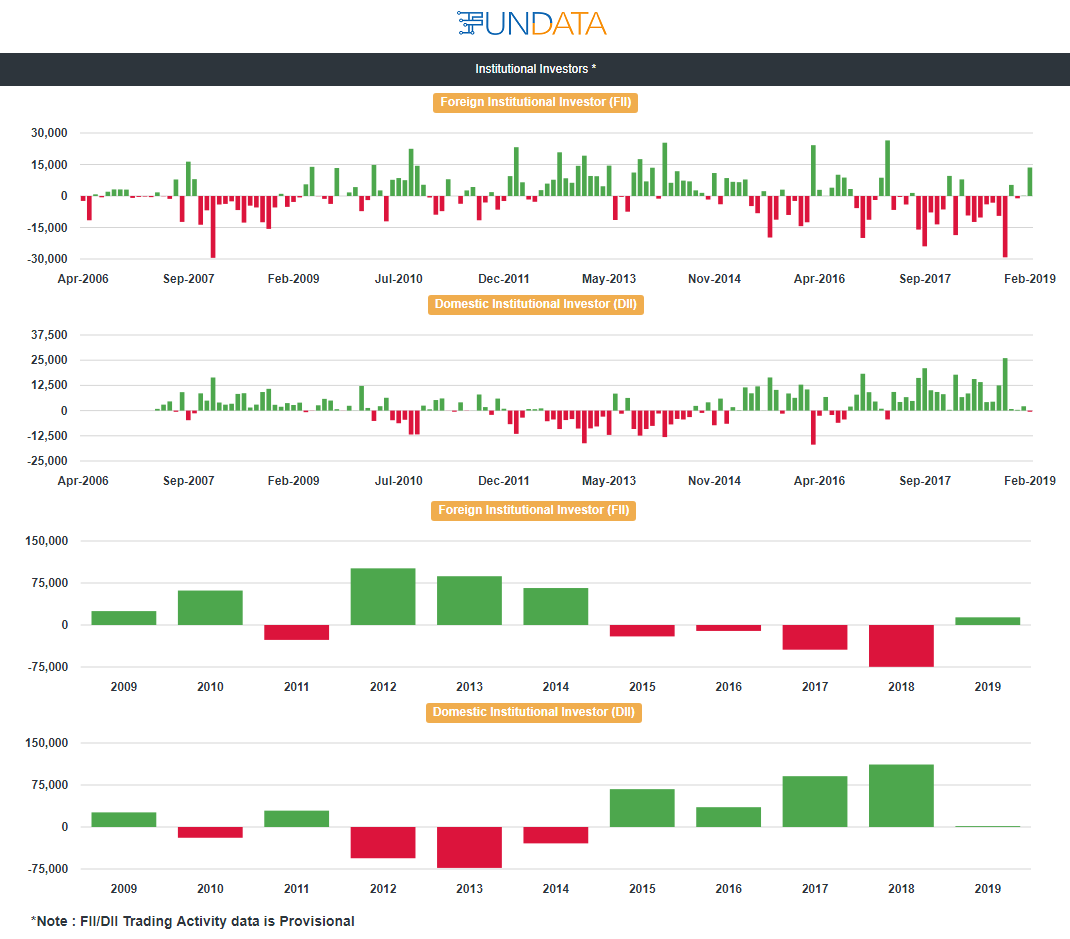Click 2015 green bar in yearly DII chart
The image size is (1070, 939).
642,808
